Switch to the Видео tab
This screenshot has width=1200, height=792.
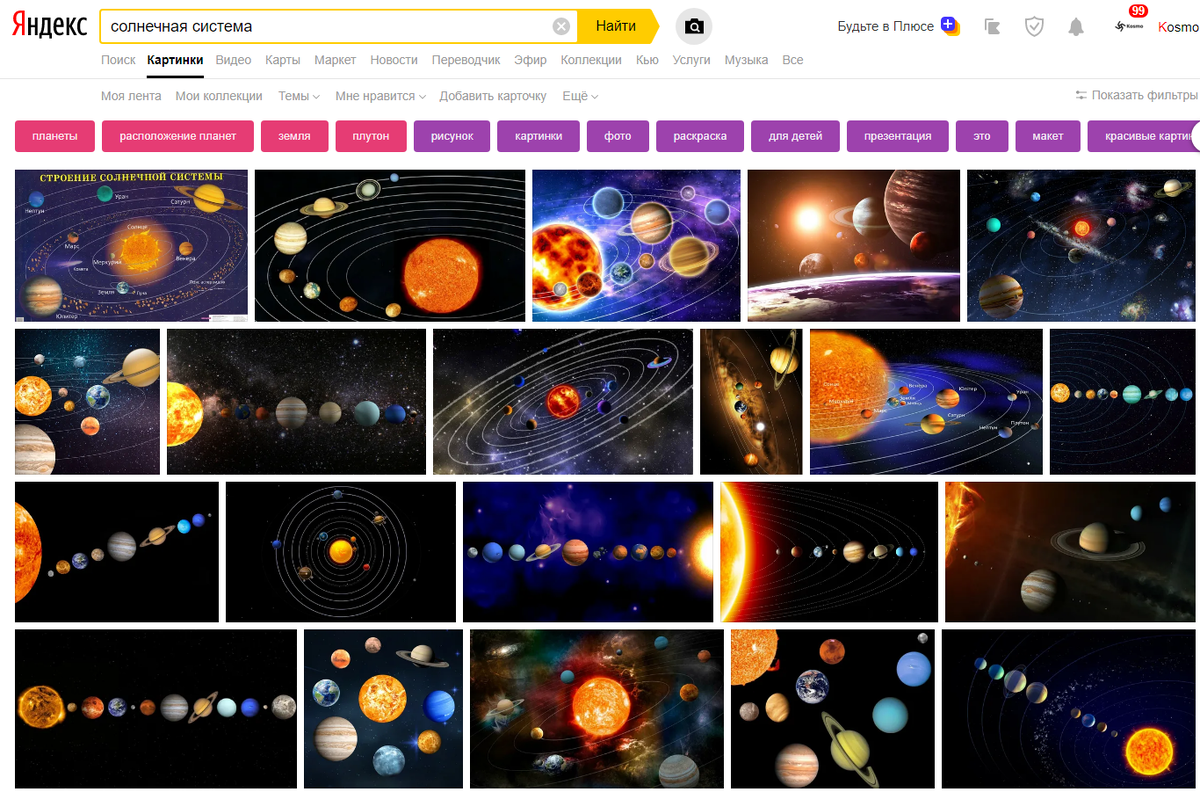point(234,60)
